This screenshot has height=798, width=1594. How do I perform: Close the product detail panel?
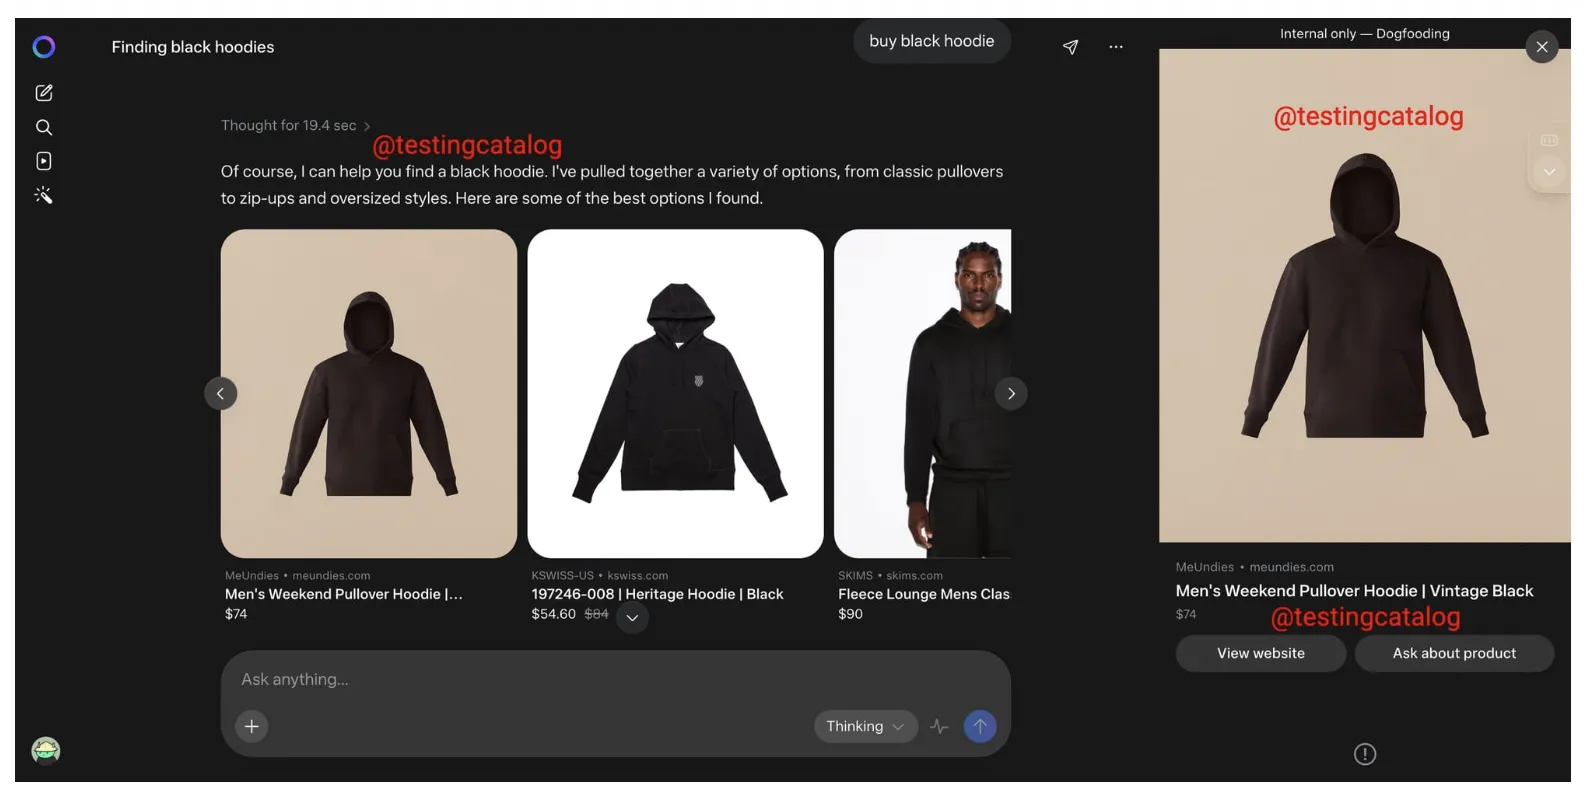pyautogui.click(x=1541, y=47)
